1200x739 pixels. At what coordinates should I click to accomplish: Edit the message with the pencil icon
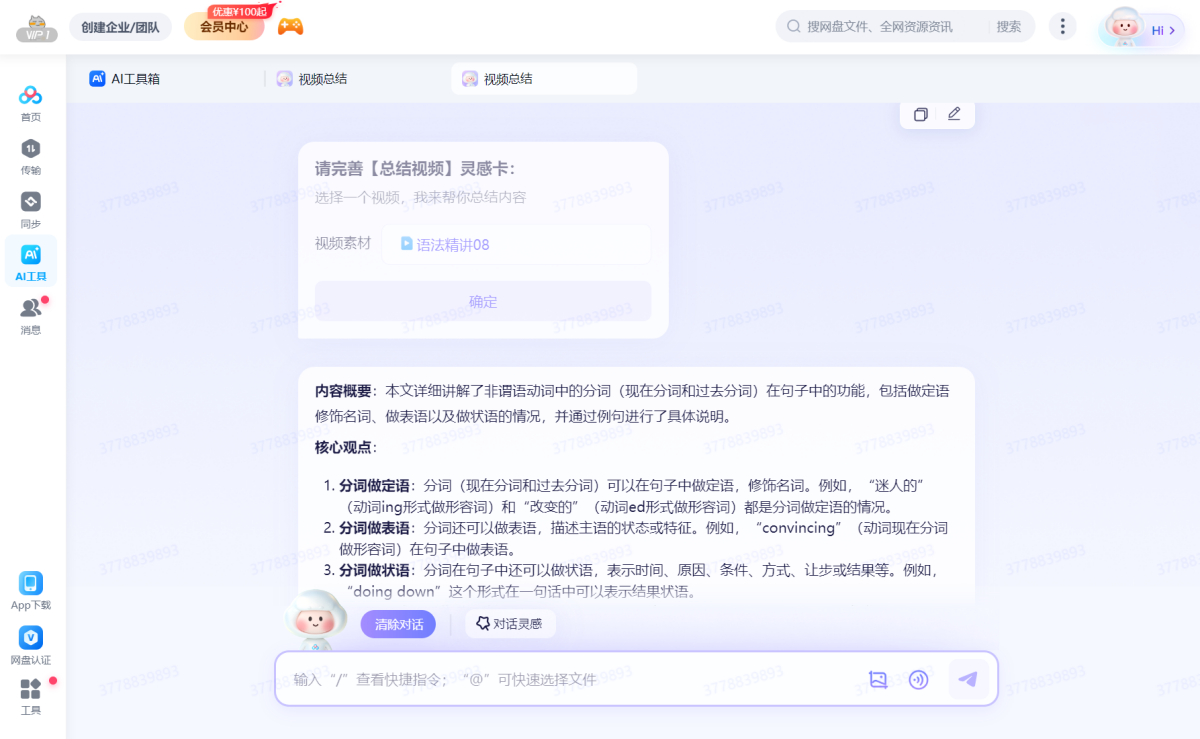point(954,114)
